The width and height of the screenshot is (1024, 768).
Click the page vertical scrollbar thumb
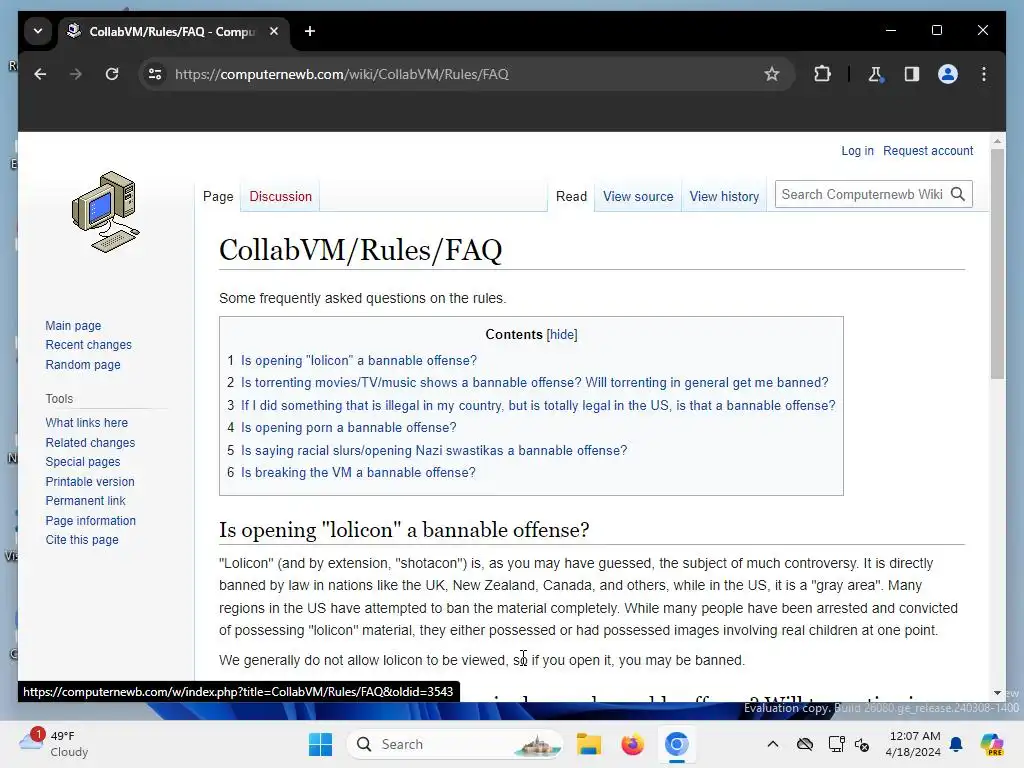pyautogui.click(x=997, y=263)
